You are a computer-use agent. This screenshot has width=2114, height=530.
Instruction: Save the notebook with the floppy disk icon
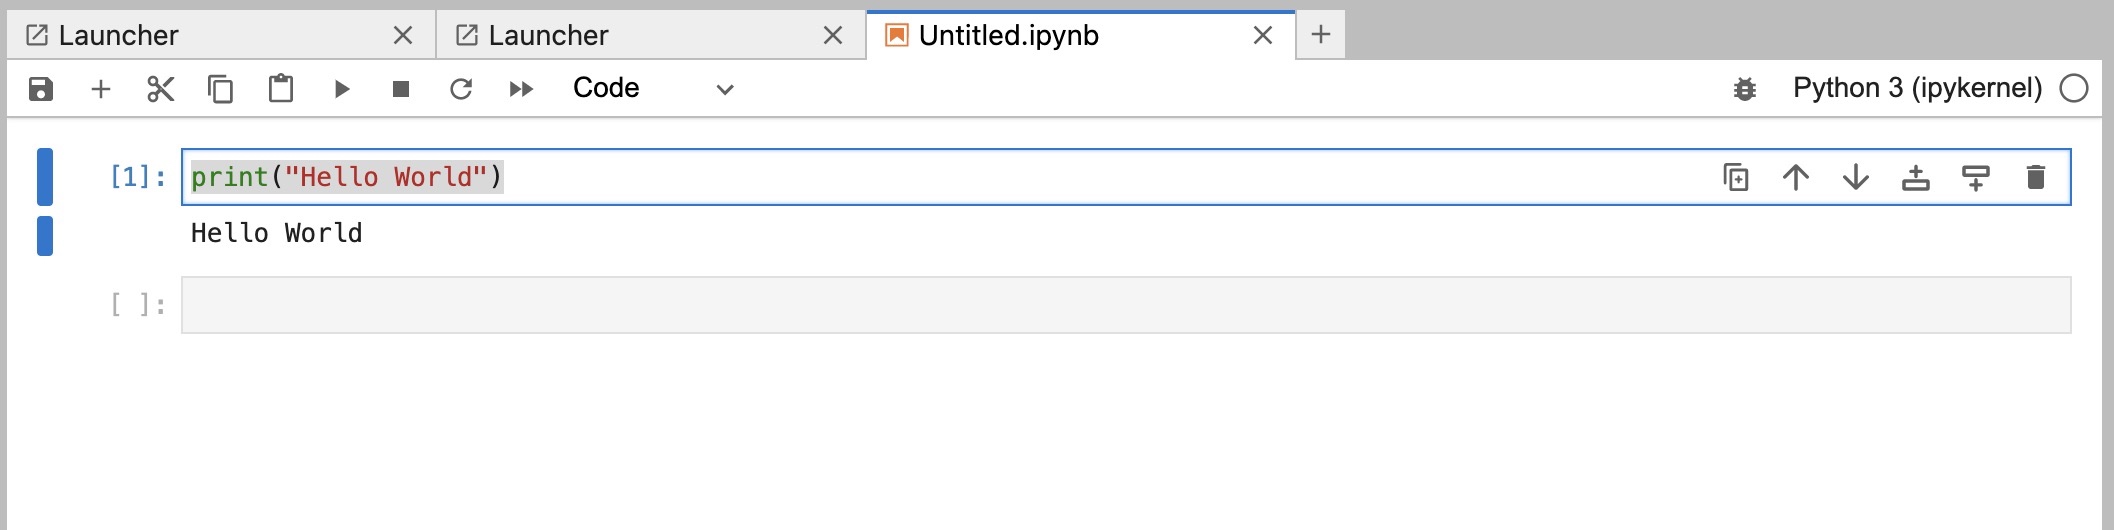40,89
